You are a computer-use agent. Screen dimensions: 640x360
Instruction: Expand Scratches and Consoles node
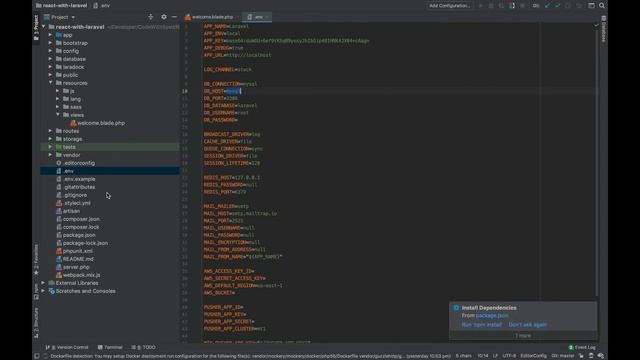[43, 291]
